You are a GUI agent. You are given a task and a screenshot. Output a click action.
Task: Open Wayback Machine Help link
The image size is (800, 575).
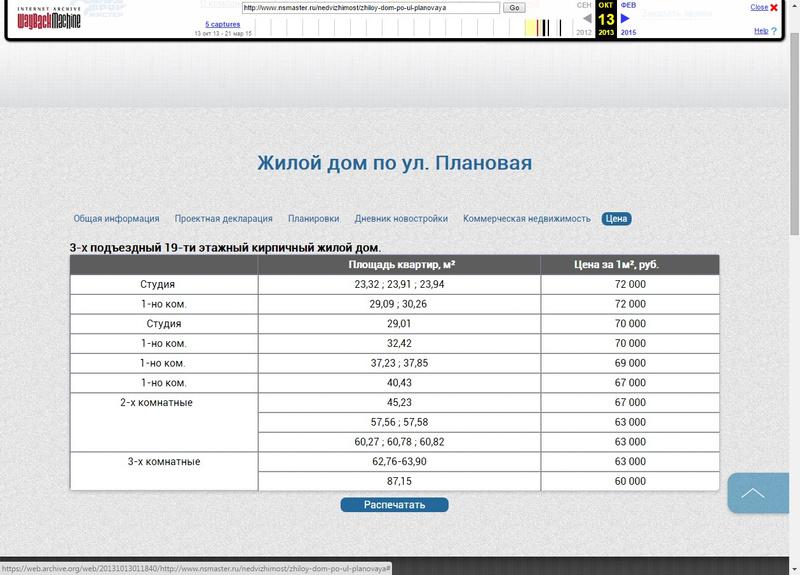click(x=761, y=31)
